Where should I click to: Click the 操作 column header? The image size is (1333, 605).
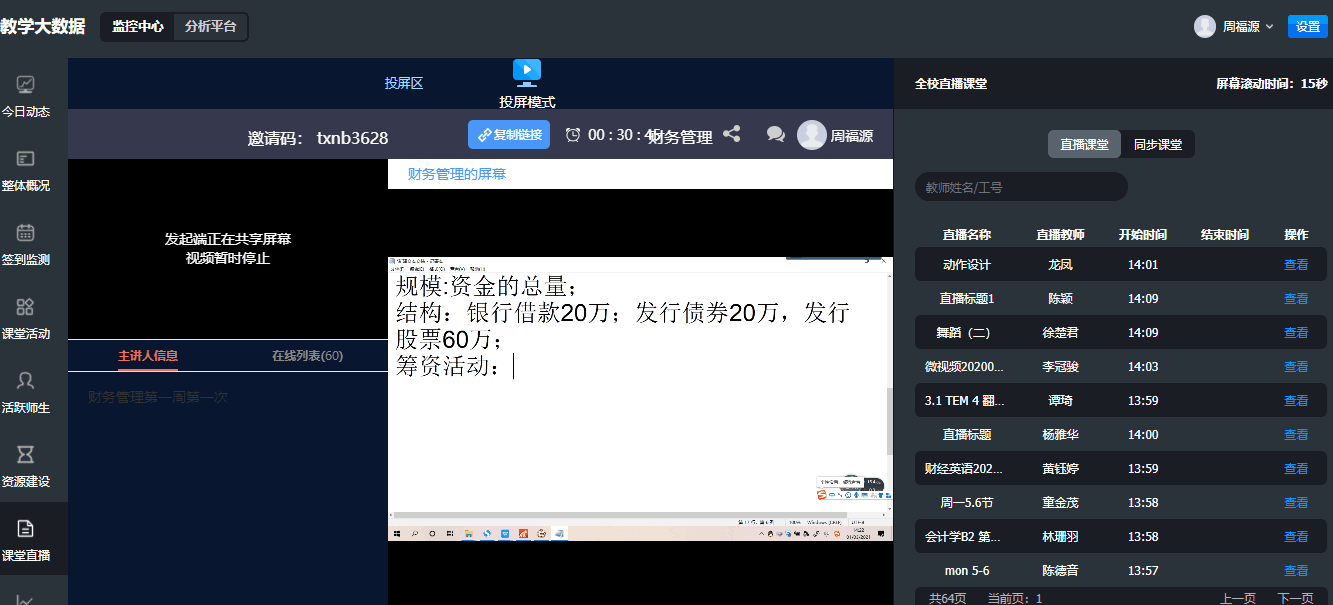click(x=1296, y=235)
